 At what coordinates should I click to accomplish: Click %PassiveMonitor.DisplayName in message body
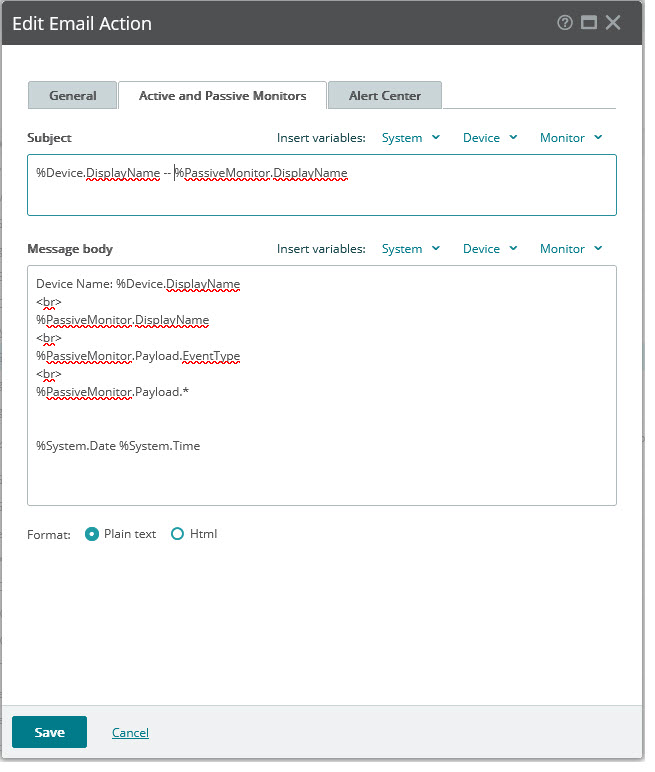[123, 320]
